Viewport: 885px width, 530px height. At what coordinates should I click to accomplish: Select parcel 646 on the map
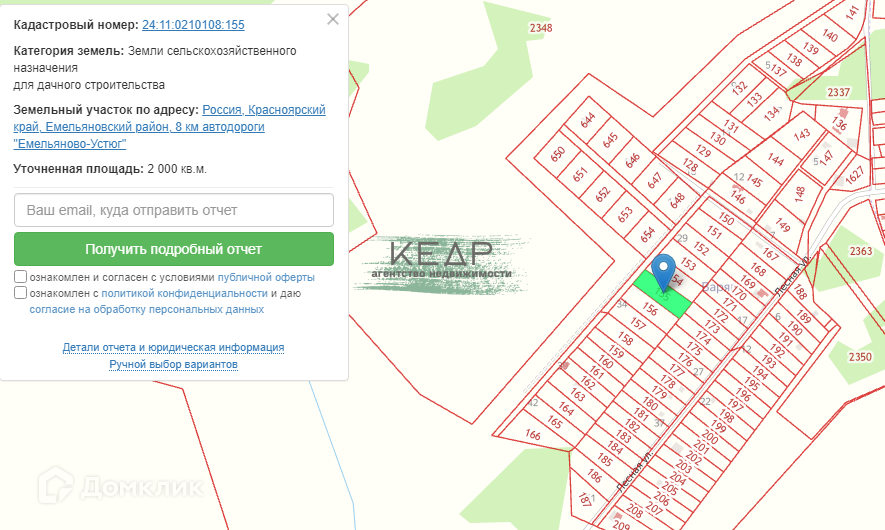[632, 160]
